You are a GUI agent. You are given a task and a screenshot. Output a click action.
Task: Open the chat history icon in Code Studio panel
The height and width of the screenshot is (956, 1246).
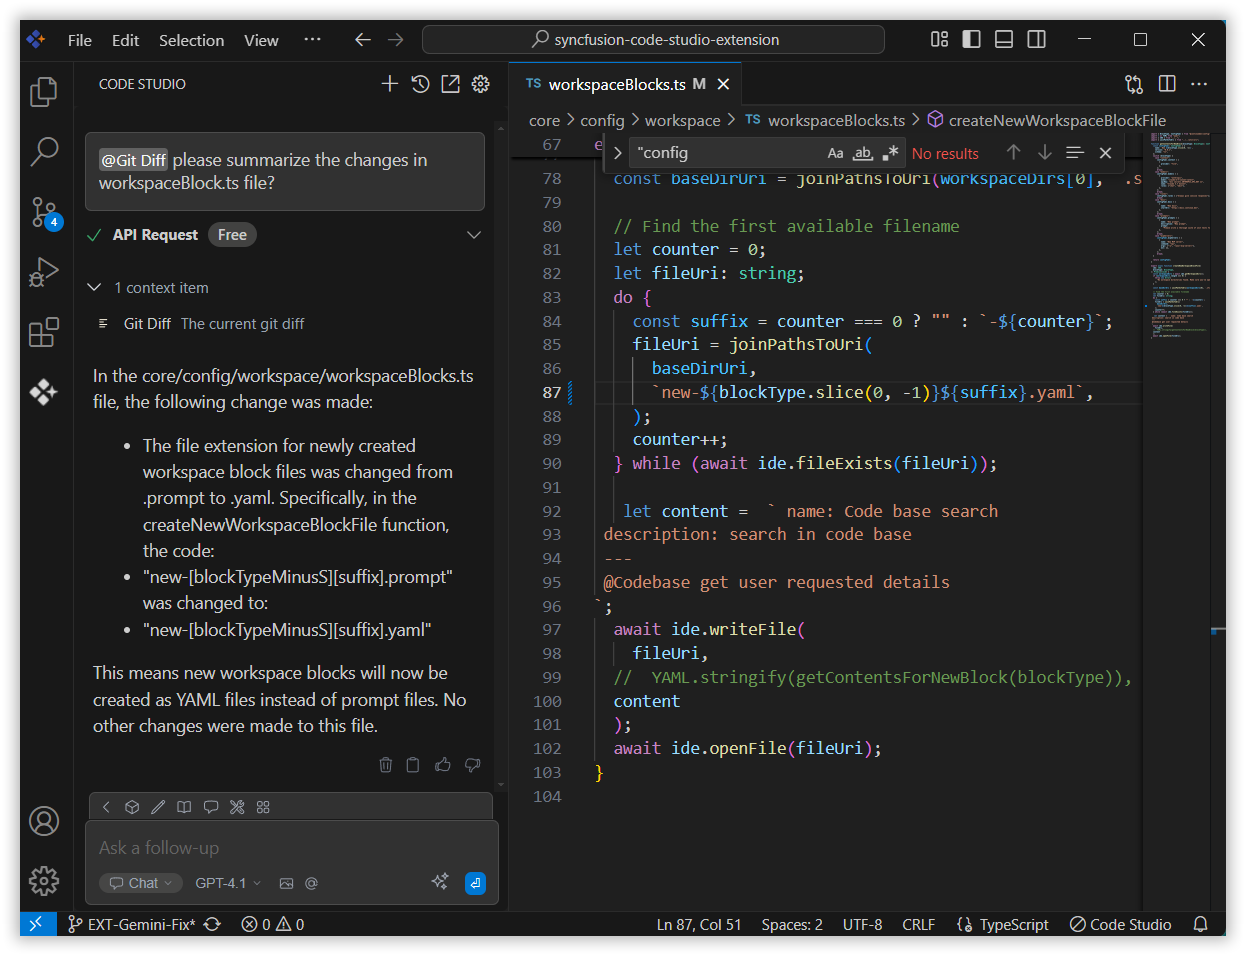point(420,84)
